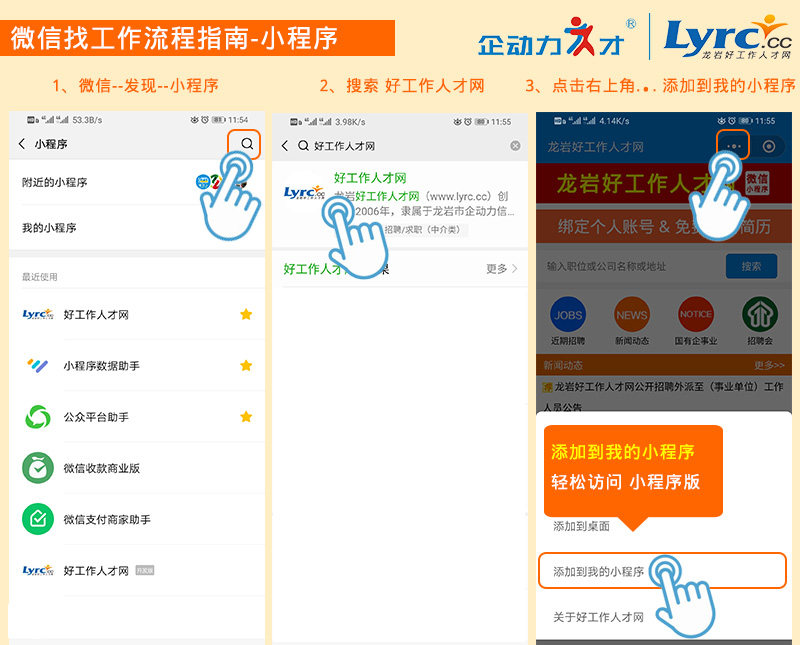Toggle the star next to 小程序数据助手
The width and height of the screenshot is (800, 645).
(x=246, y=366)
